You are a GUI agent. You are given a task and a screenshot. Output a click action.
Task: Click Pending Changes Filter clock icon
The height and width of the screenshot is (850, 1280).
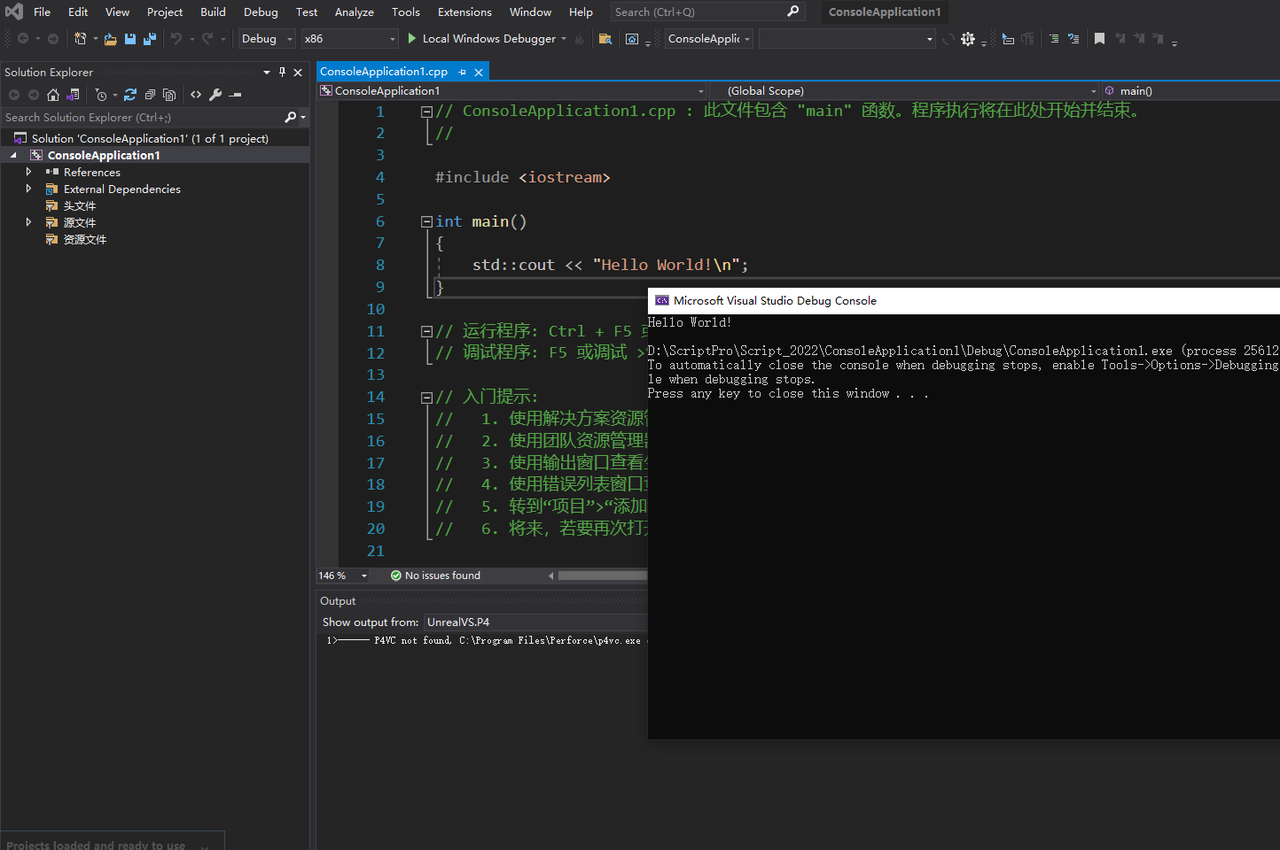pos(101,95)
